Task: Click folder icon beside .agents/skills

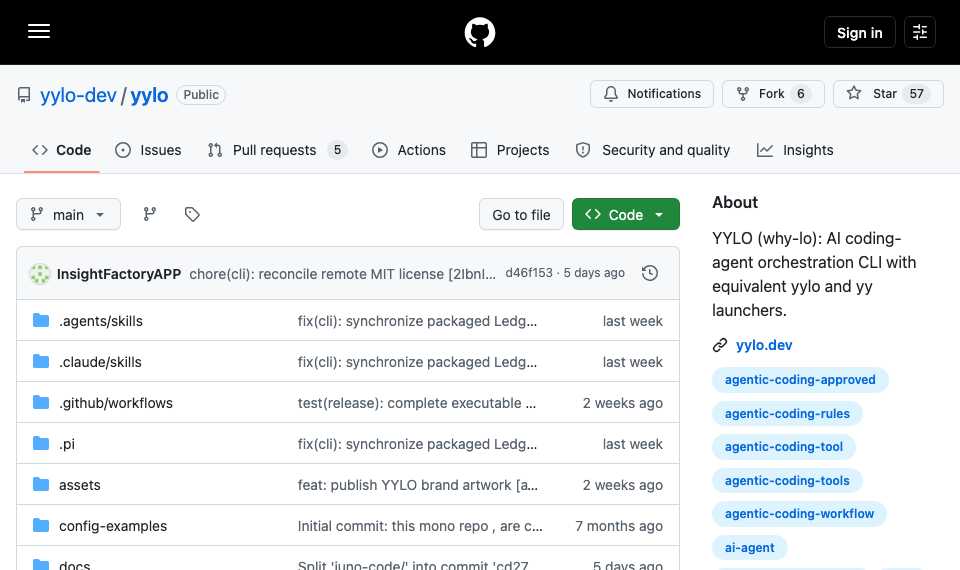Action: pyautogui.click(x=41, y=320)
